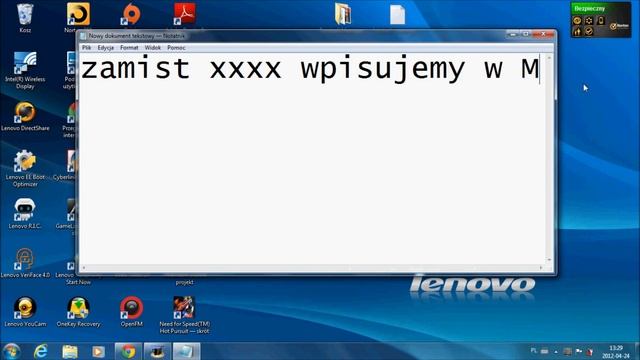Open Windows Media Player from taskbar
This screenshot has width=640, height=360.
pos(98,351)
